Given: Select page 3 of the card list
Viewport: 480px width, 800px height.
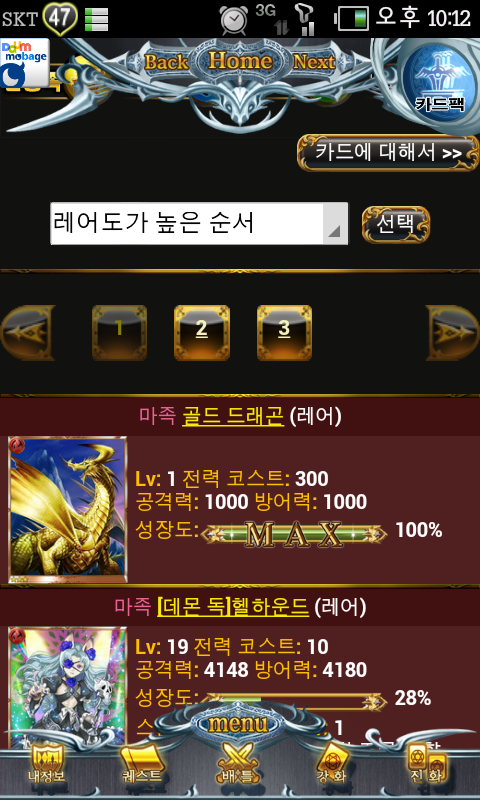Looking at the screenshot, I should tap(284, 333).
